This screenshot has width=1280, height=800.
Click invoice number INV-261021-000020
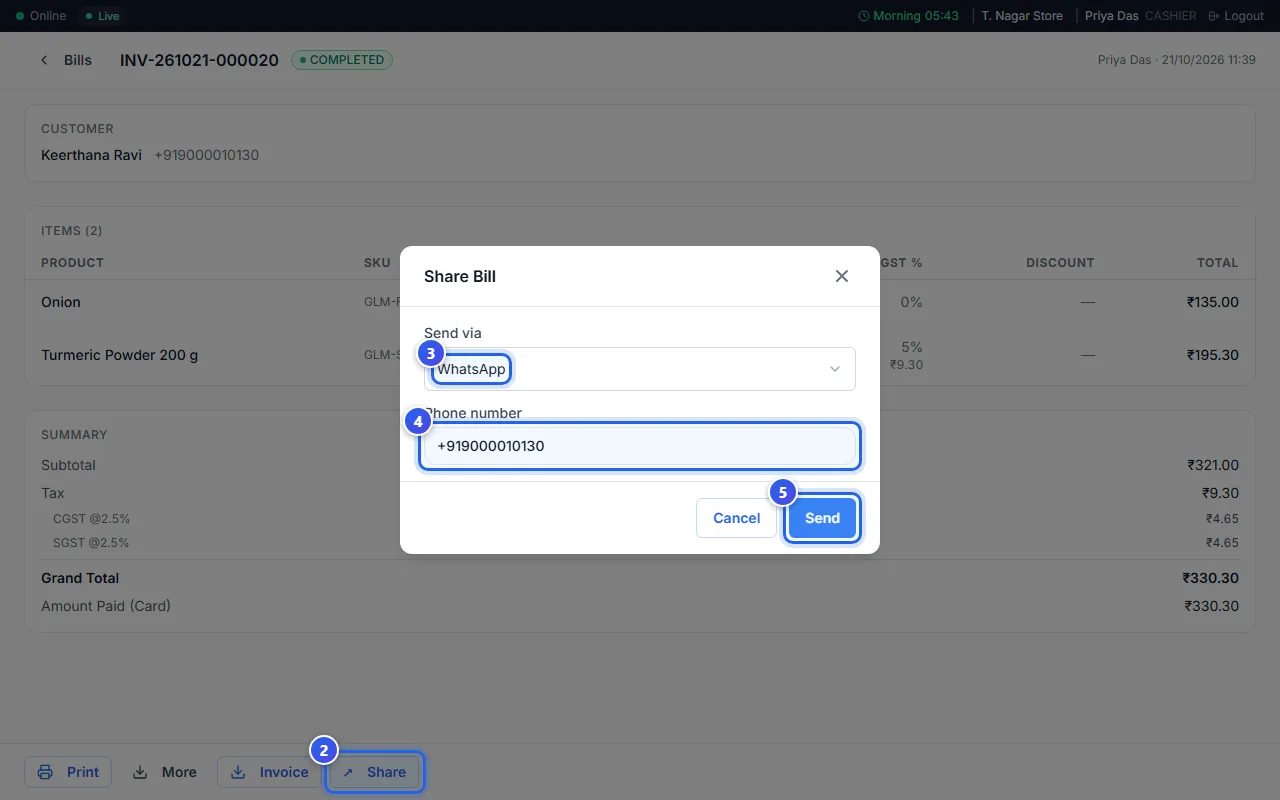[199, 60]
